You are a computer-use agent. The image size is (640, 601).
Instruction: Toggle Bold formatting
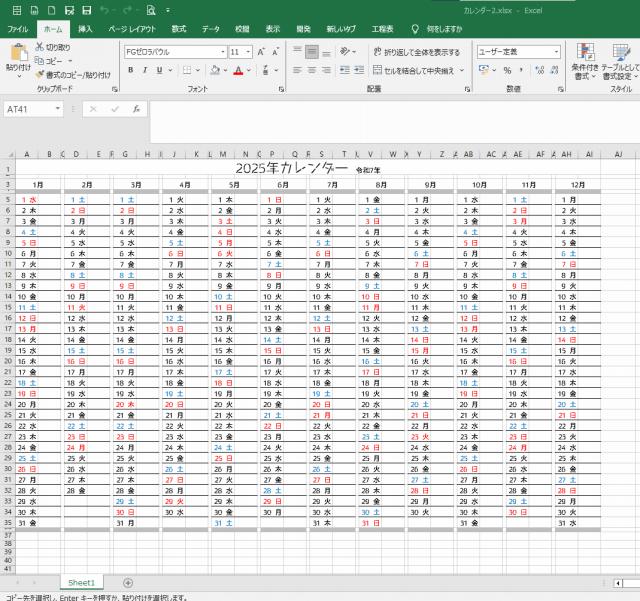point(131,70)
